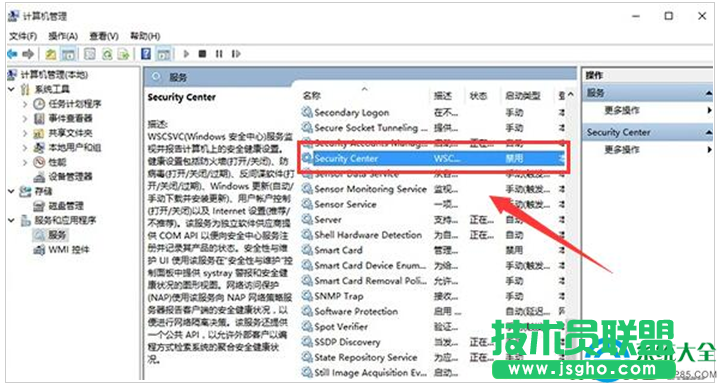Open the 操作(A) menu
This screenshot has height=385, width=719.
click(x=63, y=36)
